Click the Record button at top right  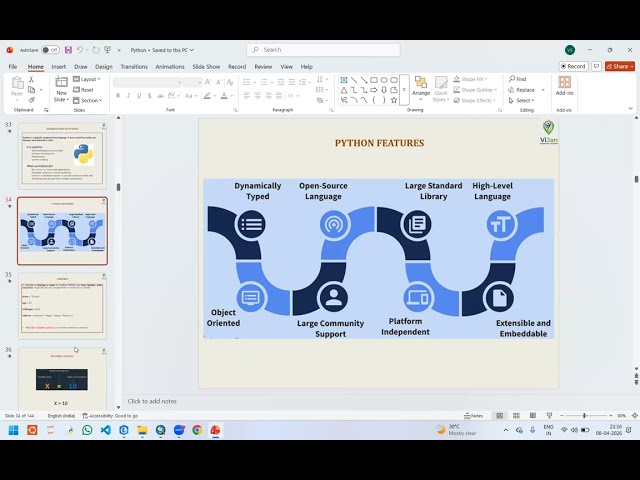[x=573, y=66]
